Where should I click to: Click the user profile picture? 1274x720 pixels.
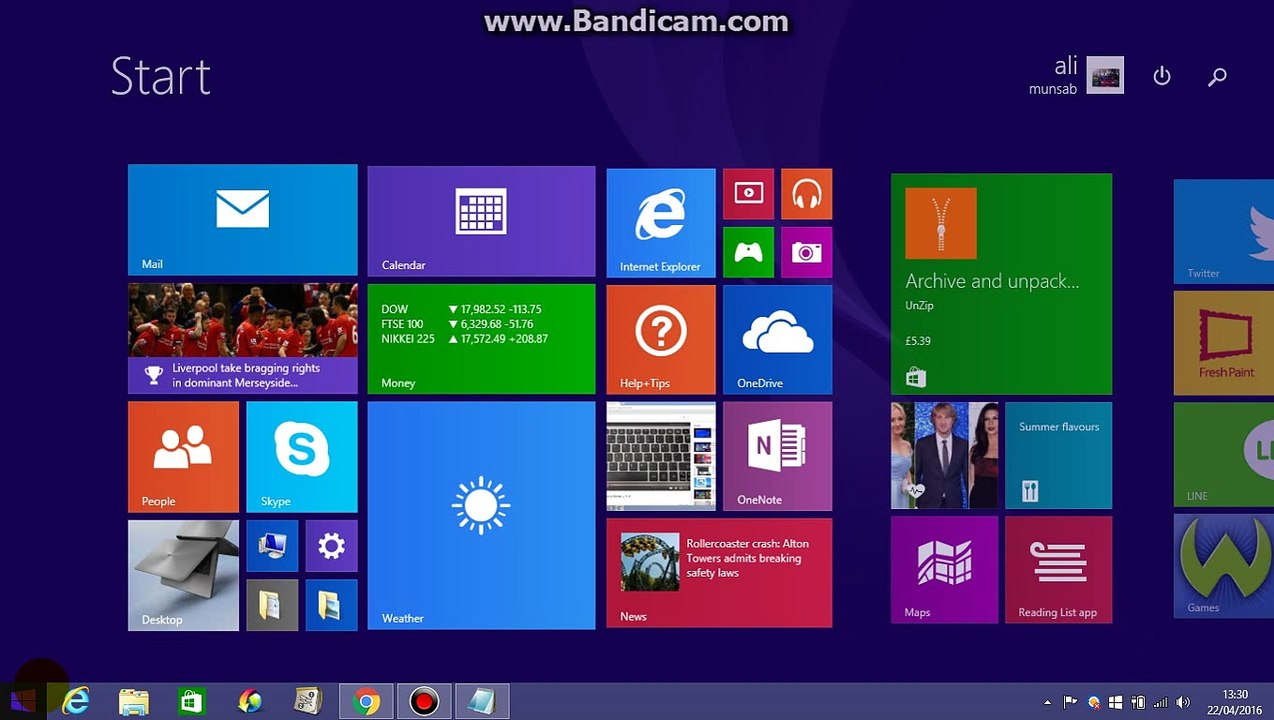1105,76
